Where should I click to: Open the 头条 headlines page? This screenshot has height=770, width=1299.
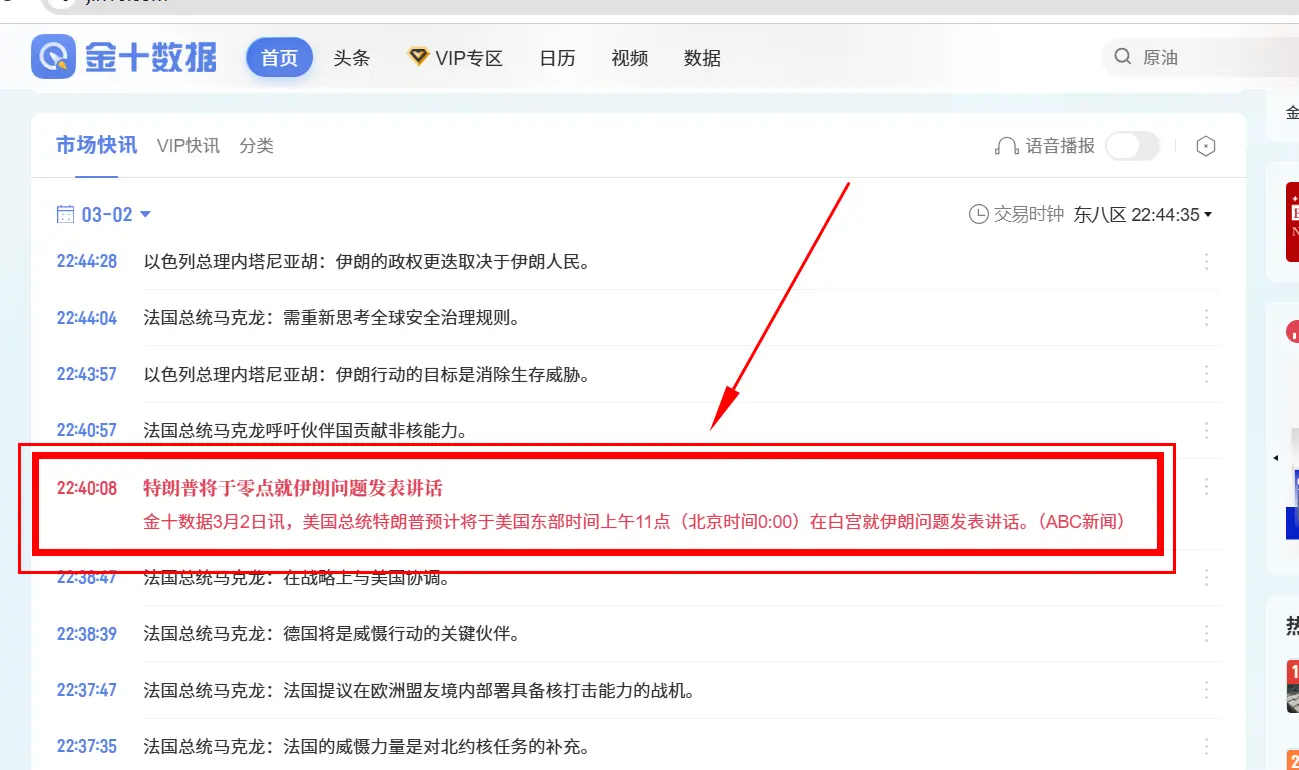click(x=352, y=58)
